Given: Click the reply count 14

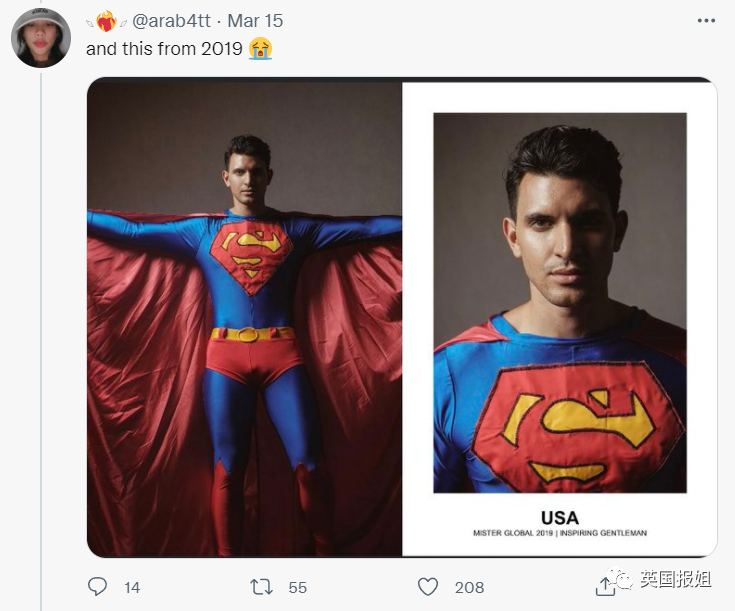Looking at the screenshot, I should tap(132, 588).
